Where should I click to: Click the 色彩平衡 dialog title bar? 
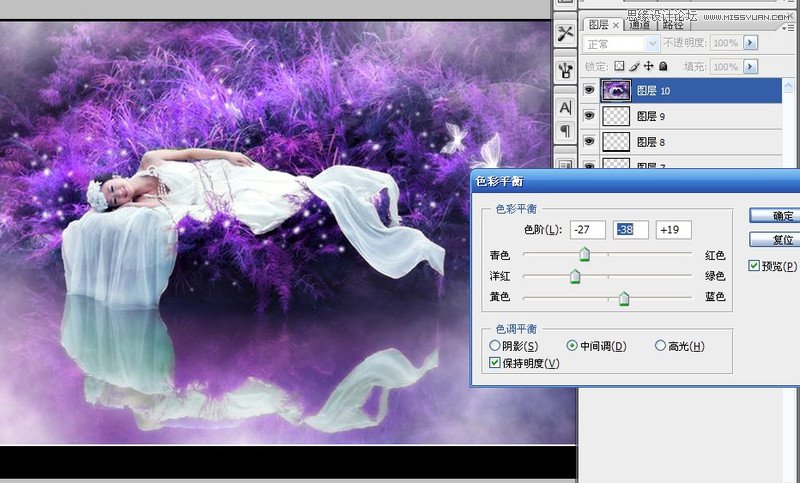[x=635, y=181]
